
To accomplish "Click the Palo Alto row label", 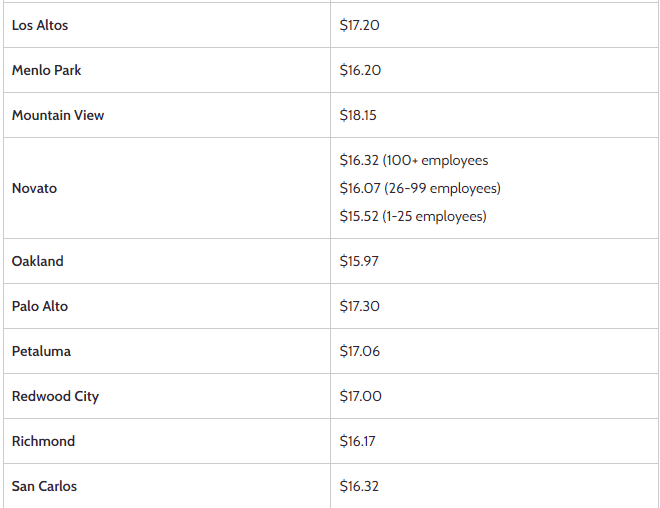I will click(x=40, y=306).
